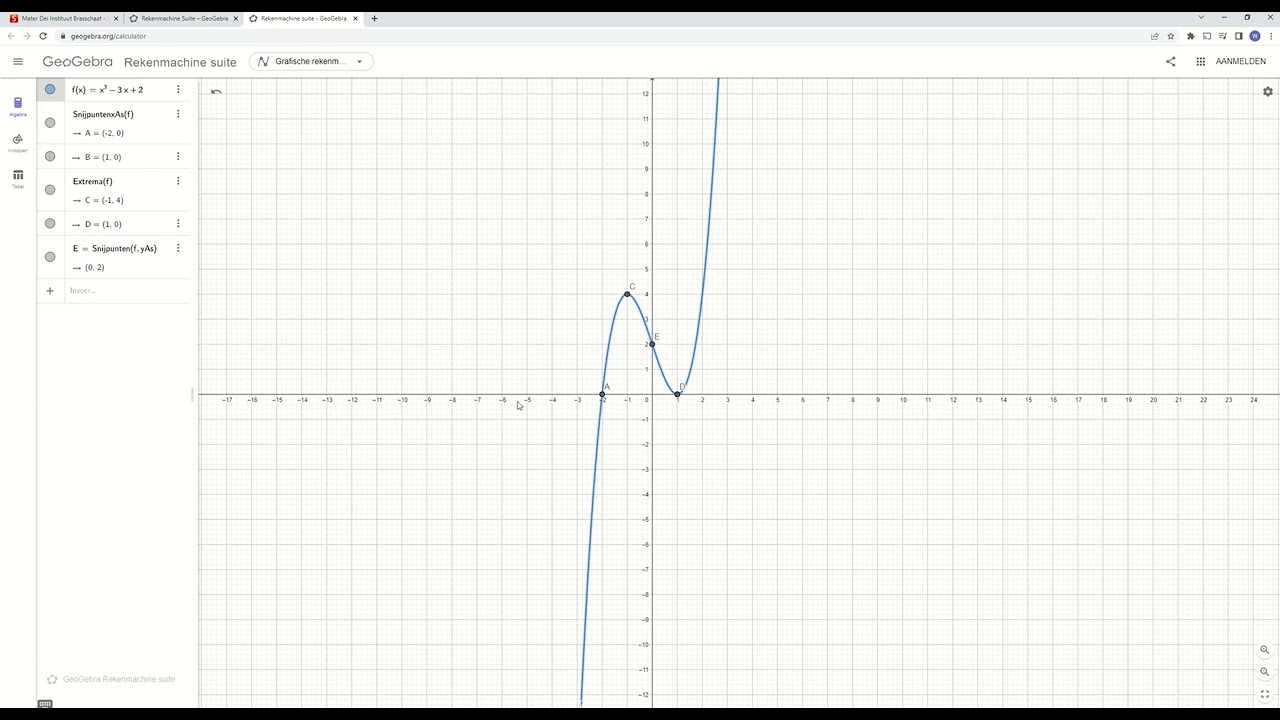Open options menu for E Snijpunten row

178,248
